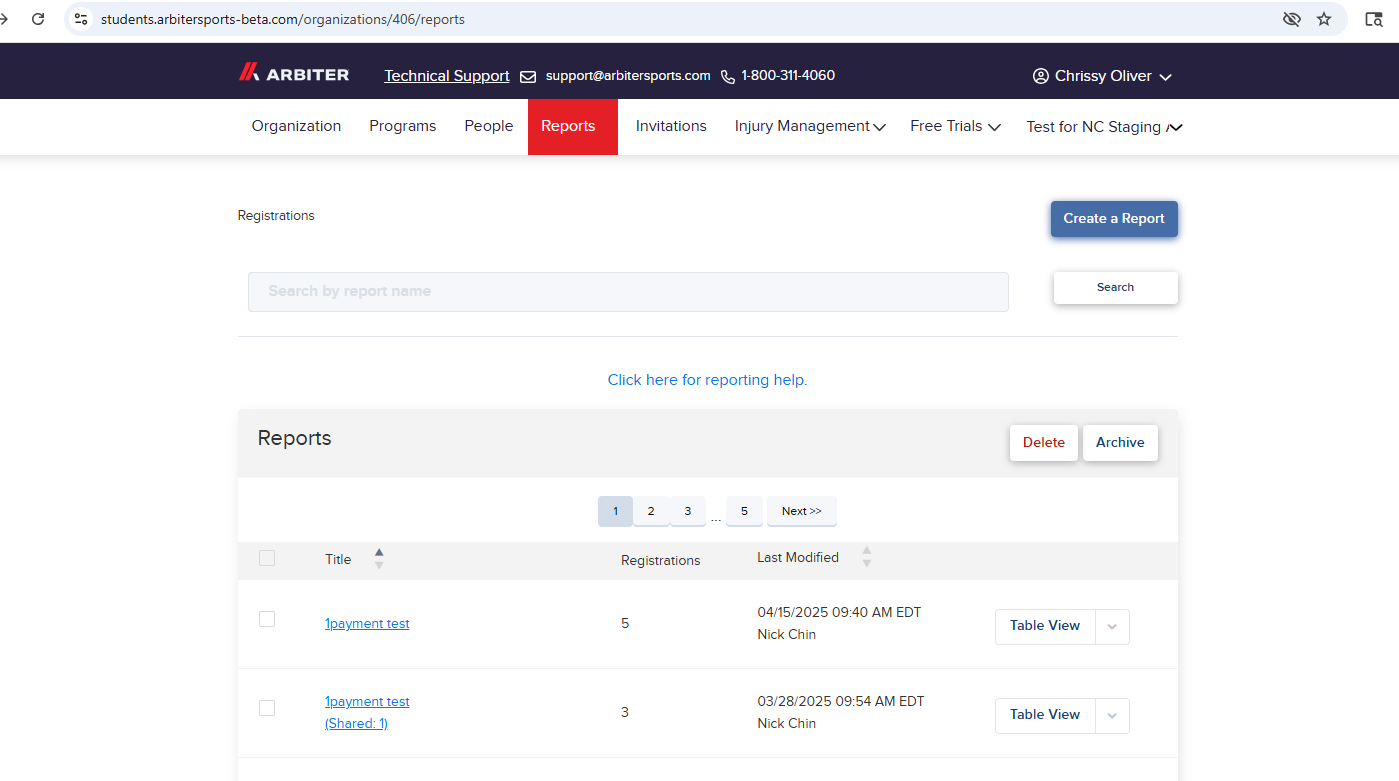Click the eye-slash tracking icon in address bar
The image size is (1399, 781).
click(1292, 19)
